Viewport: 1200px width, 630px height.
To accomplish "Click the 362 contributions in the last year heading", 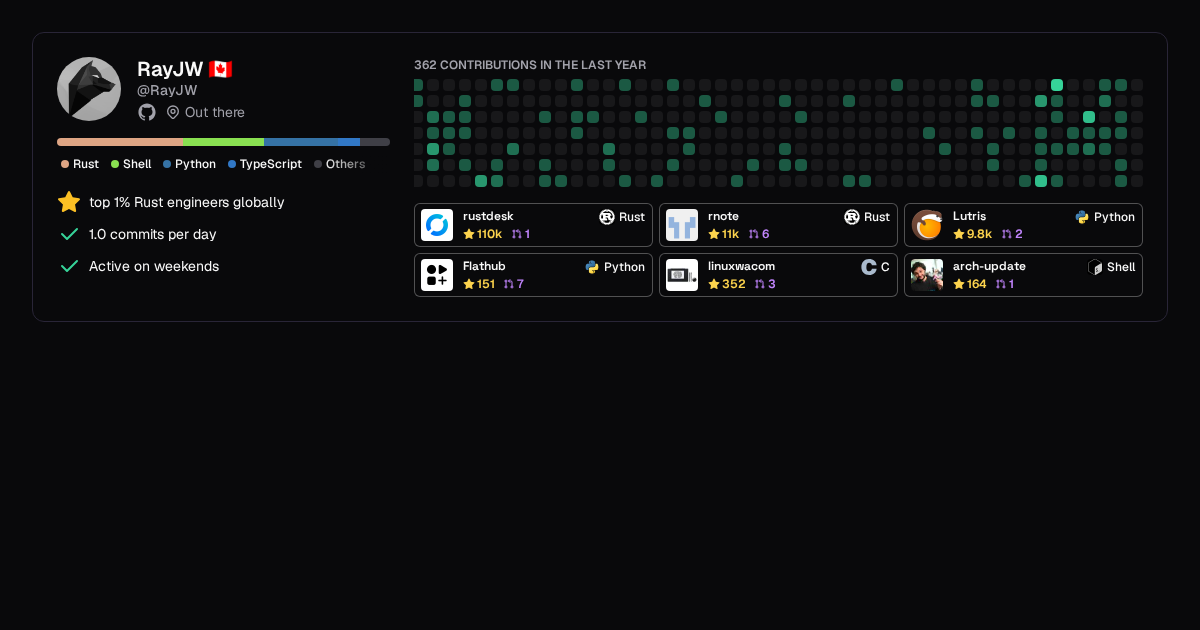I will click(x=530, y=65).
